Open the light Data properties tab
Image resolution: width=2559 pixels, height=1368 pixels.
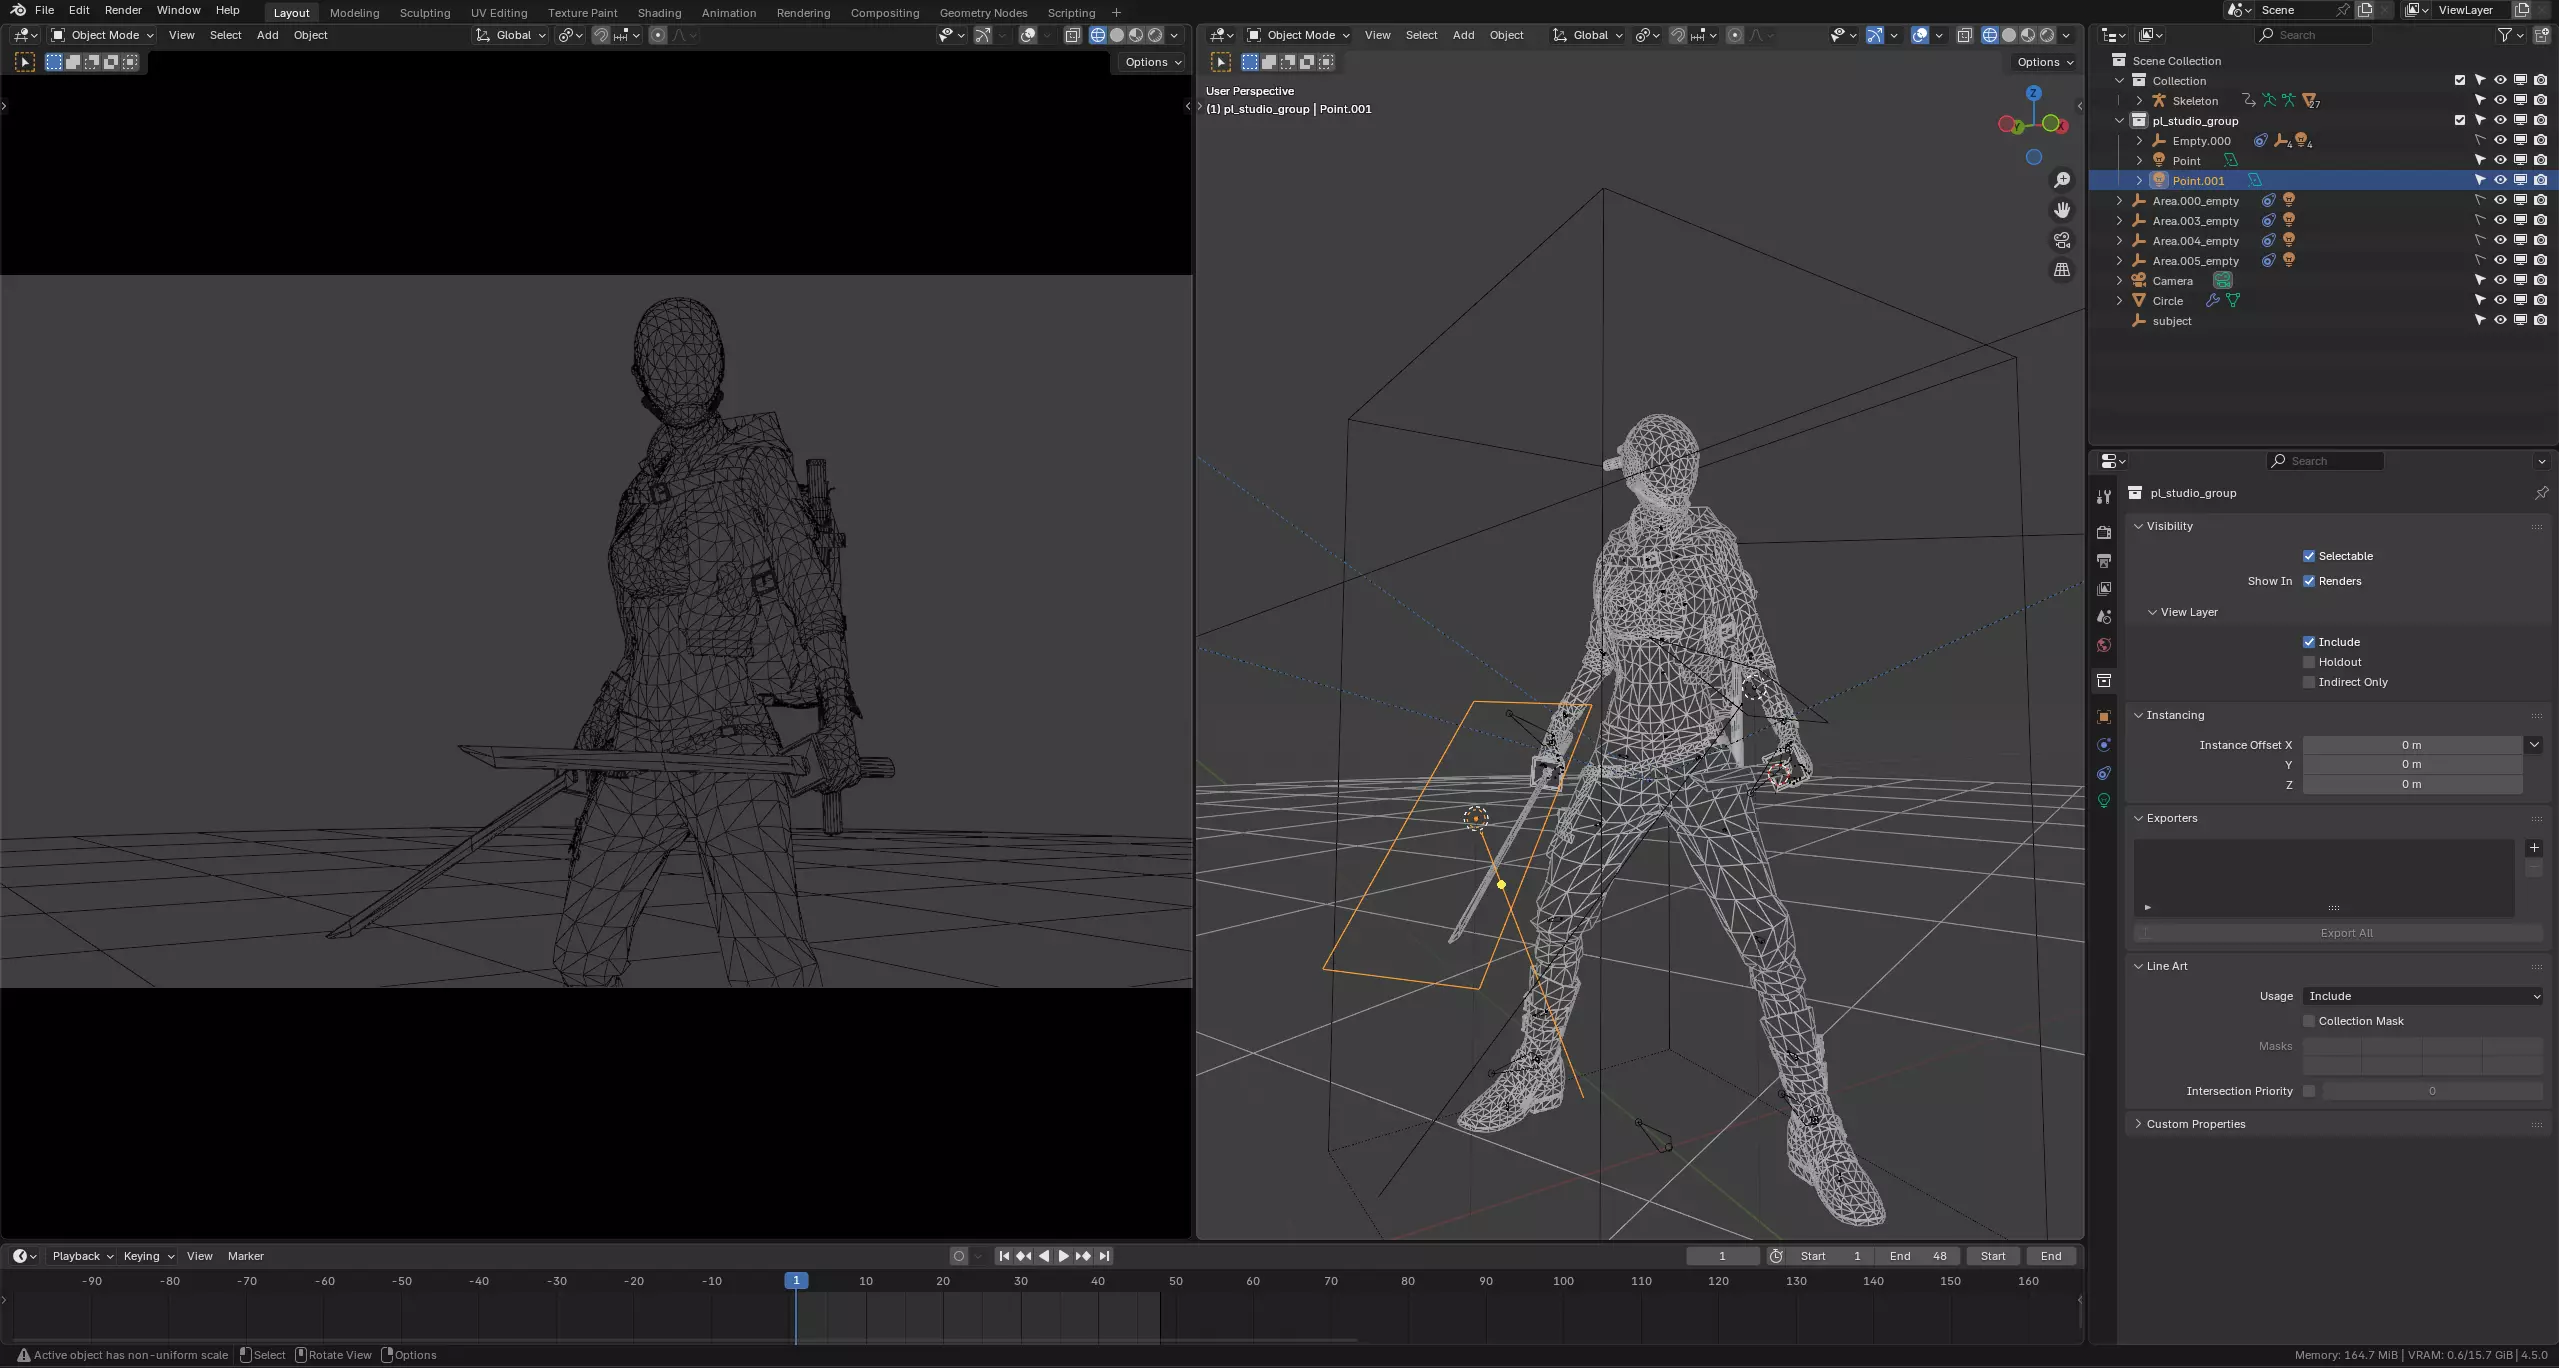point(2104,801)
